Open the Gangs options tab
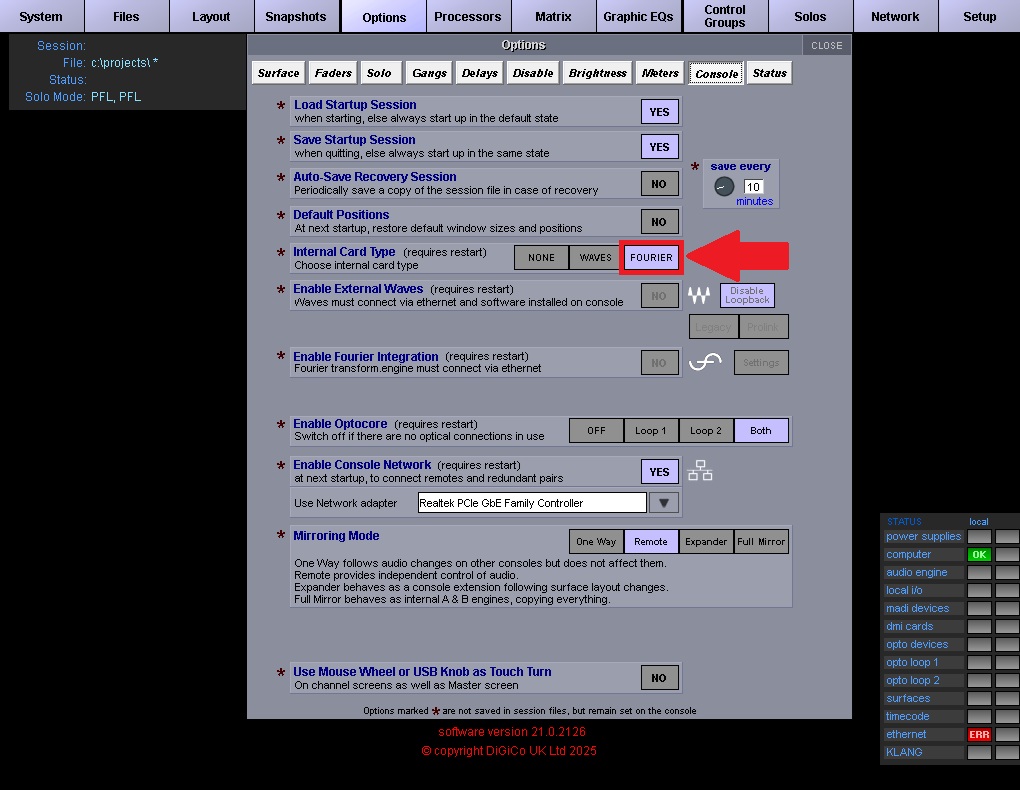 [x=429, y=73]
